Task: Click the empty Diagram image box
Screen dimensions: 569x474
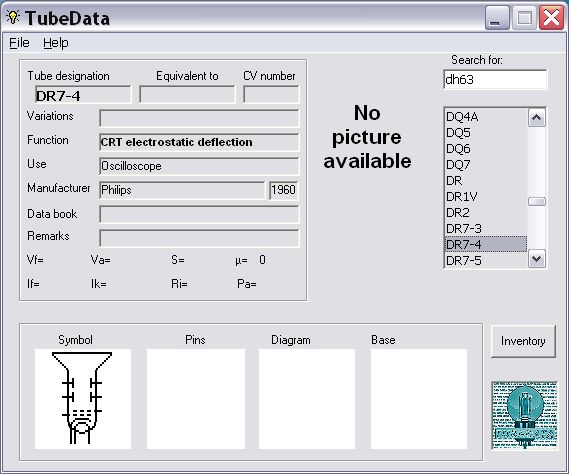Action: [307, 399]
